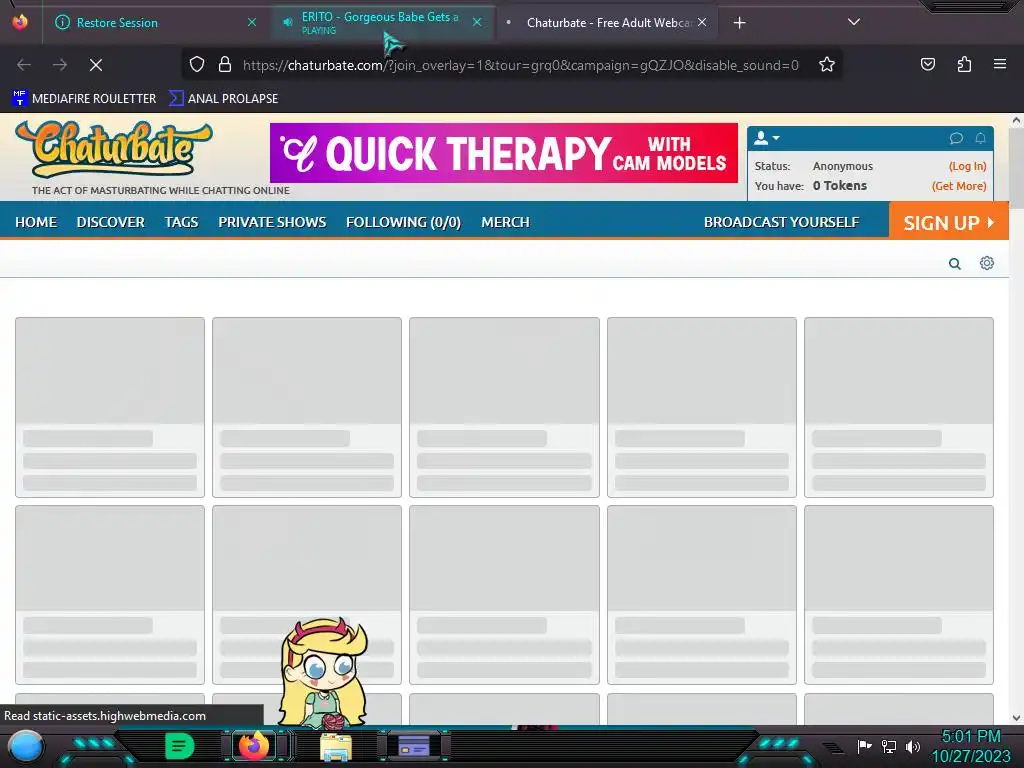Open the volume speaker tray icon
1024x768 pixels.
[912, 746]
